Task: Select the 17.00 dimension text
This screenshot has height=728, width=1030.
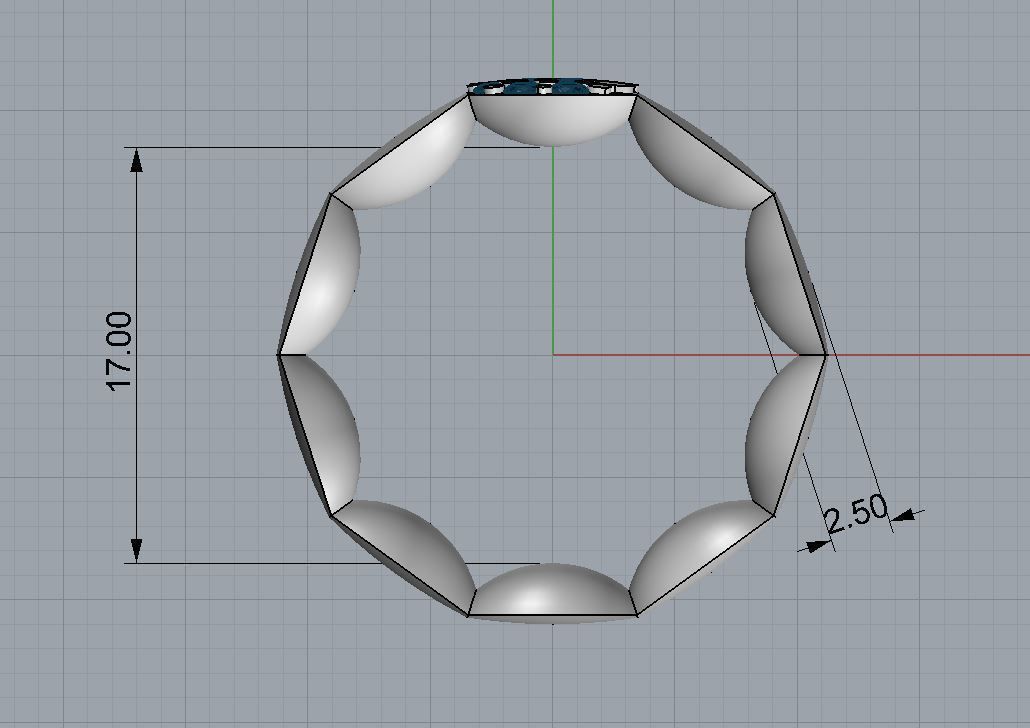Action: coord(119,352)
